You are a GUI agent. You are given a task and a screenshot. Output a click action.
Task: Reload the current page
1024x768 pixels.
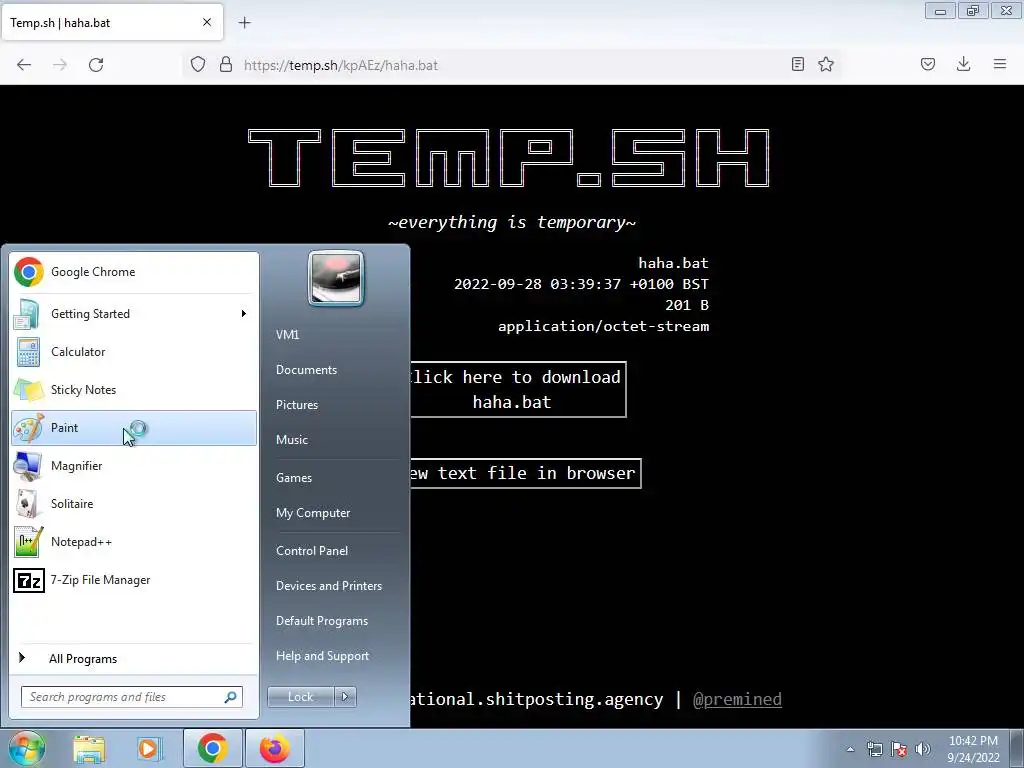96,65
